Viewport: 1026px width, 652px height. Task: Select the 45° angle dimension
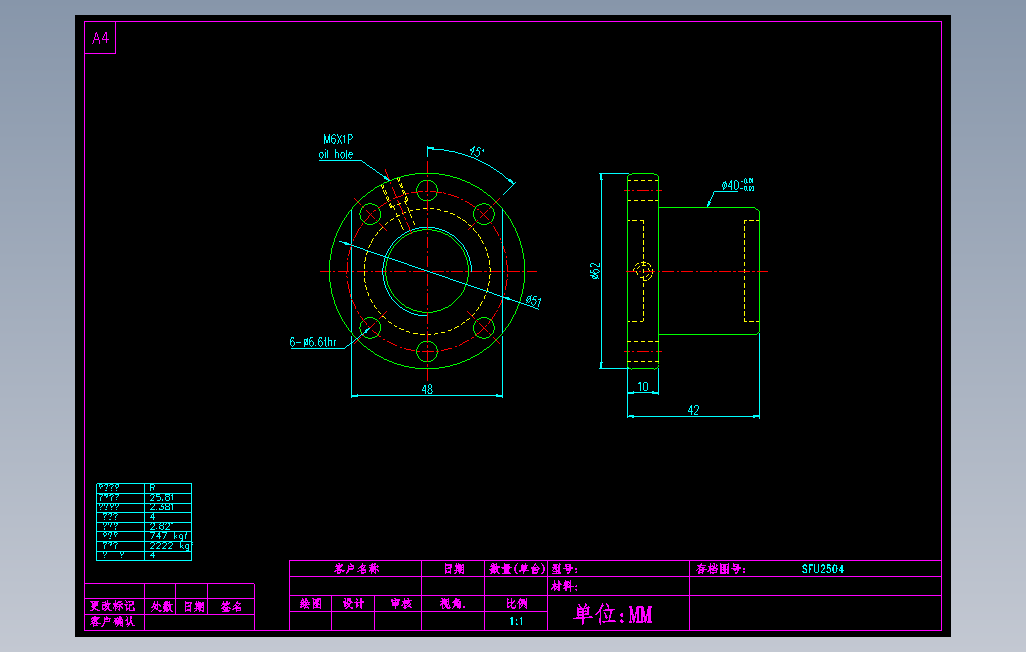tap(477, 152)
